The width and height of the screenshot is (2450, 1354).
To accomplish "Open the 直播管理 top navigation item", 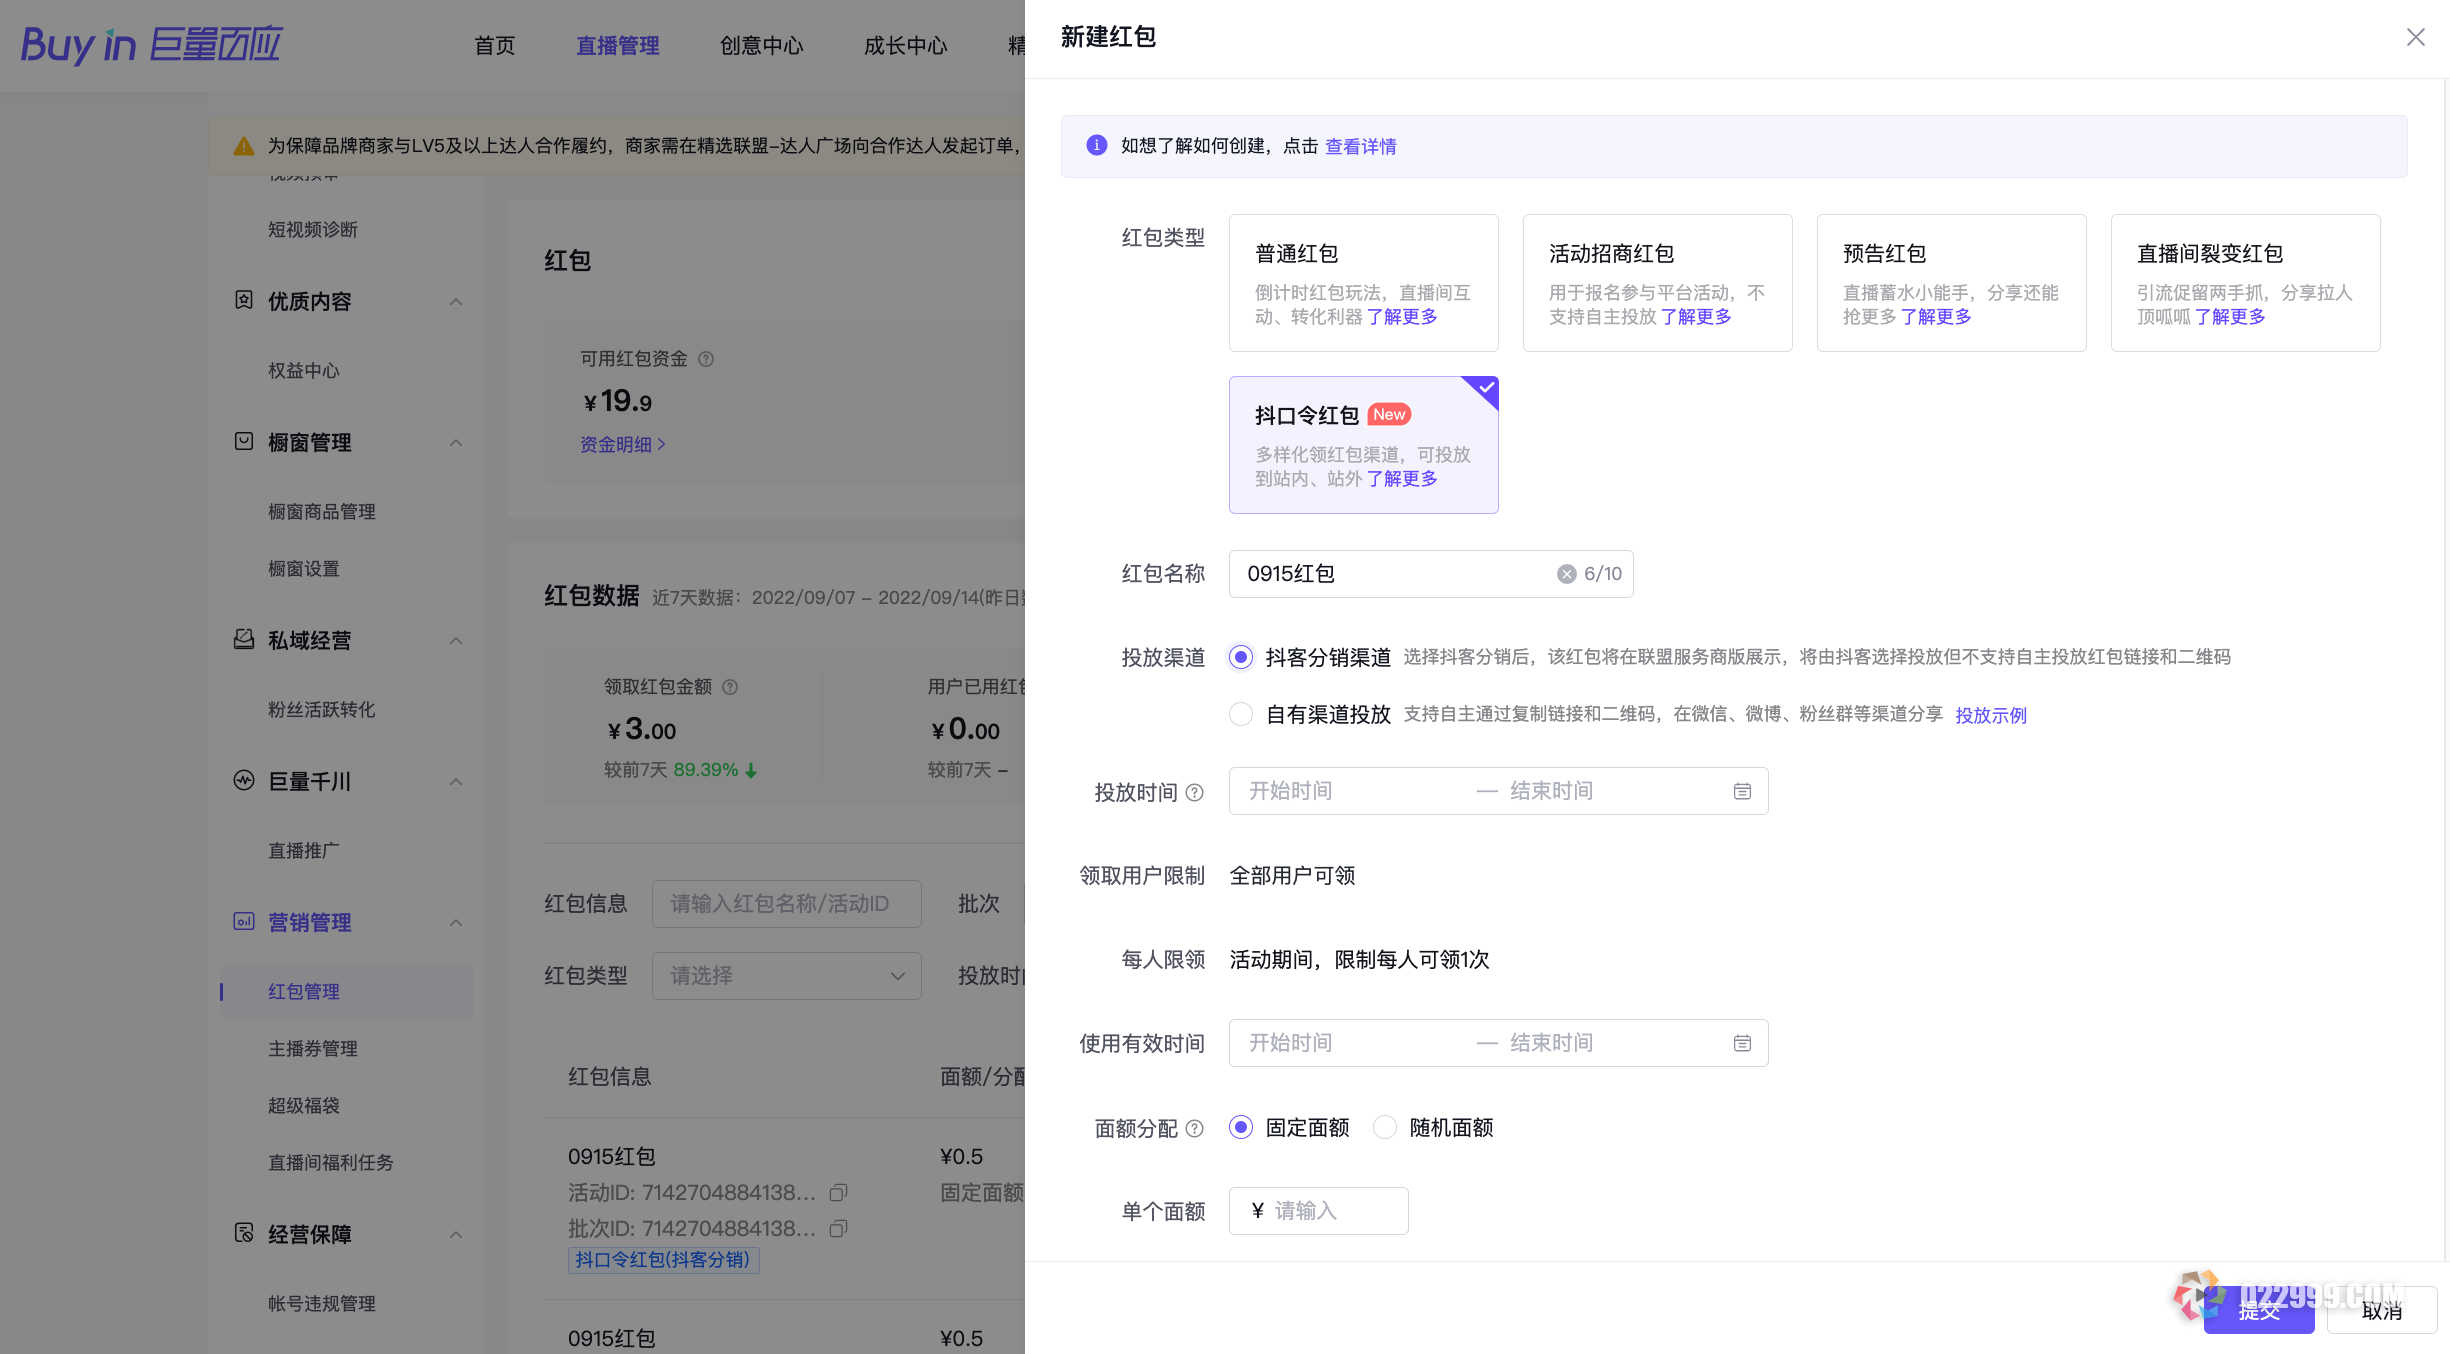I will (618, 45).
